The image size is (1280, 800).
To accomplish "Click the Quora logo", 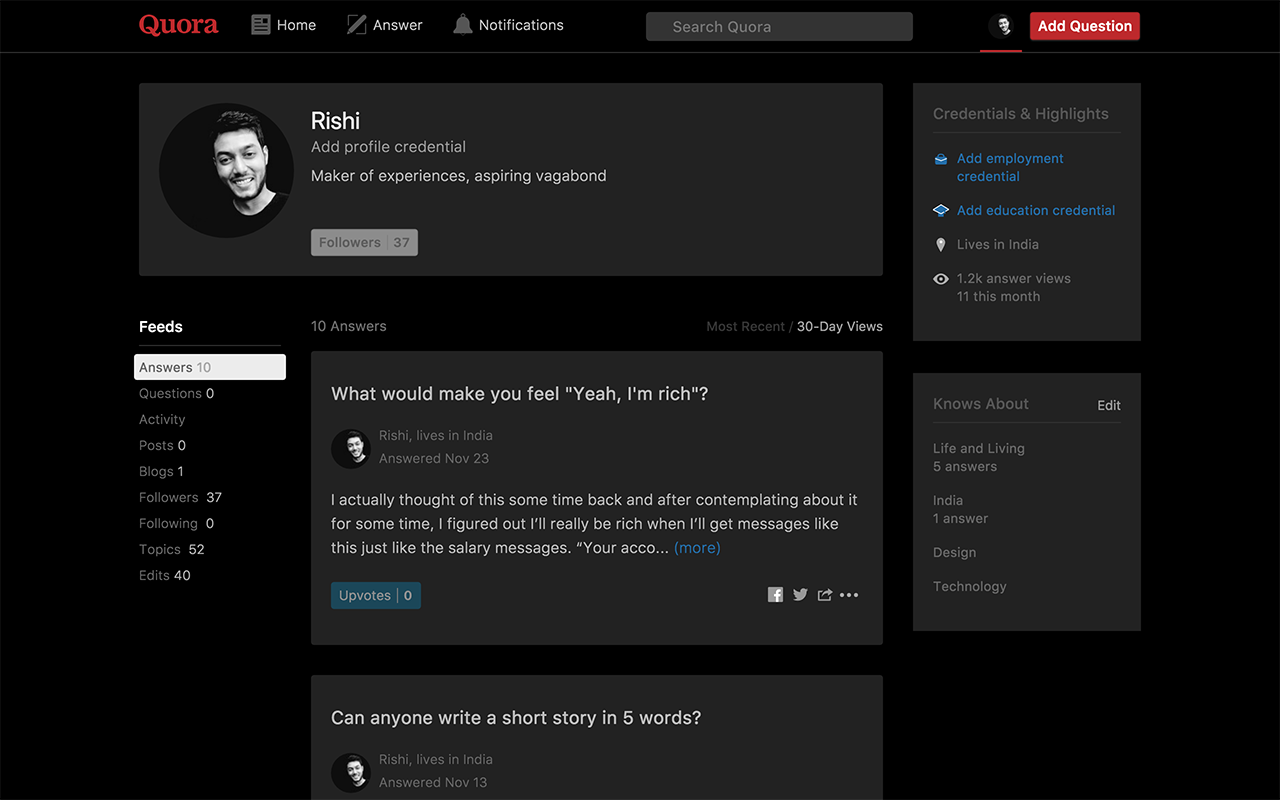I will click(x=178, y=25).
